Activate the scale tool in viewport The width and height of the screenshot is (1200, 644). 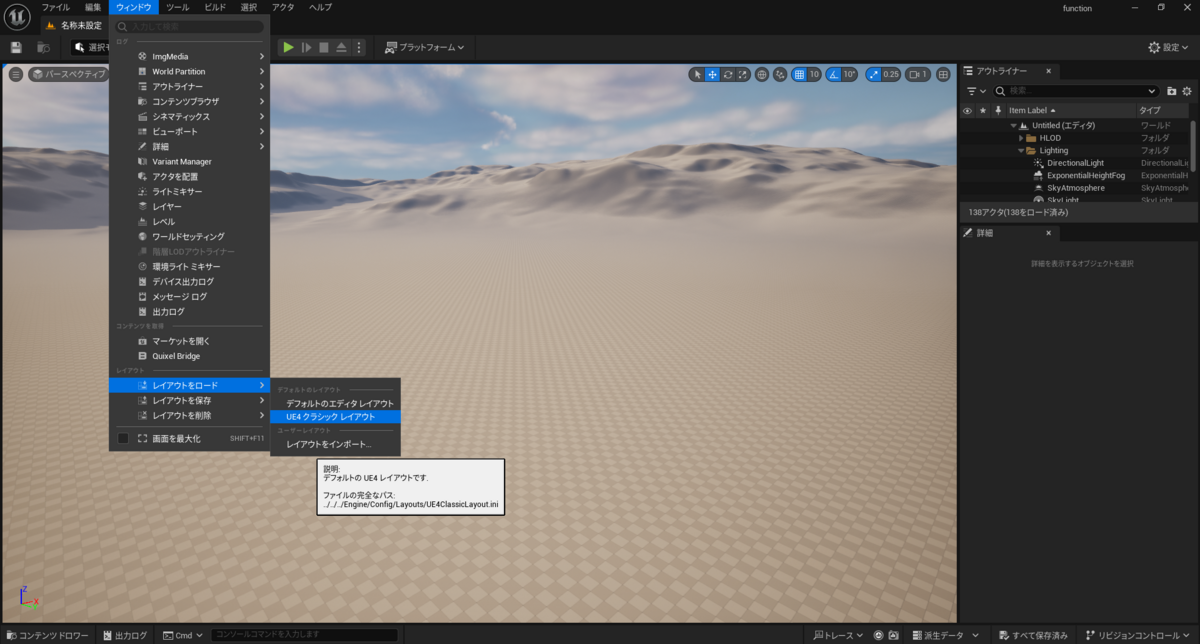(x=742, y=74)
